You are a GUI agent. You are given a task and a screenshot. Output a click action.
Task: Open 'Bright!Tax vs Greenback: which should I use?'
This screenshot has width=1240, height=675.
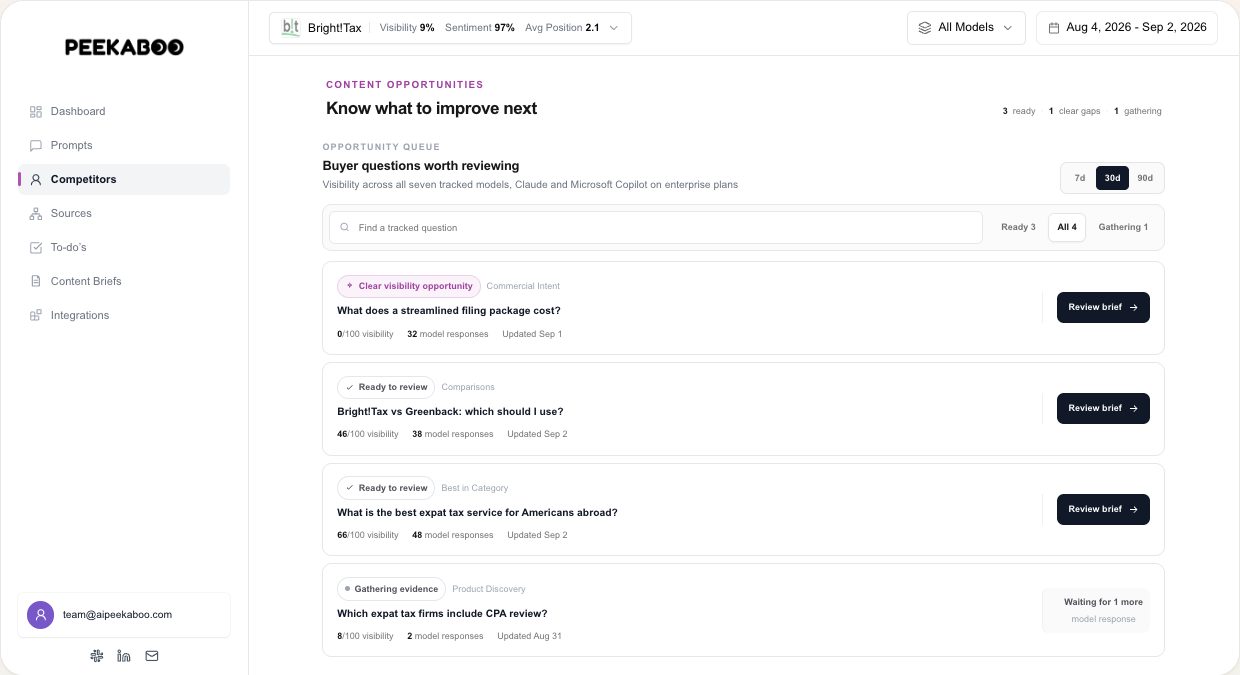450,411
